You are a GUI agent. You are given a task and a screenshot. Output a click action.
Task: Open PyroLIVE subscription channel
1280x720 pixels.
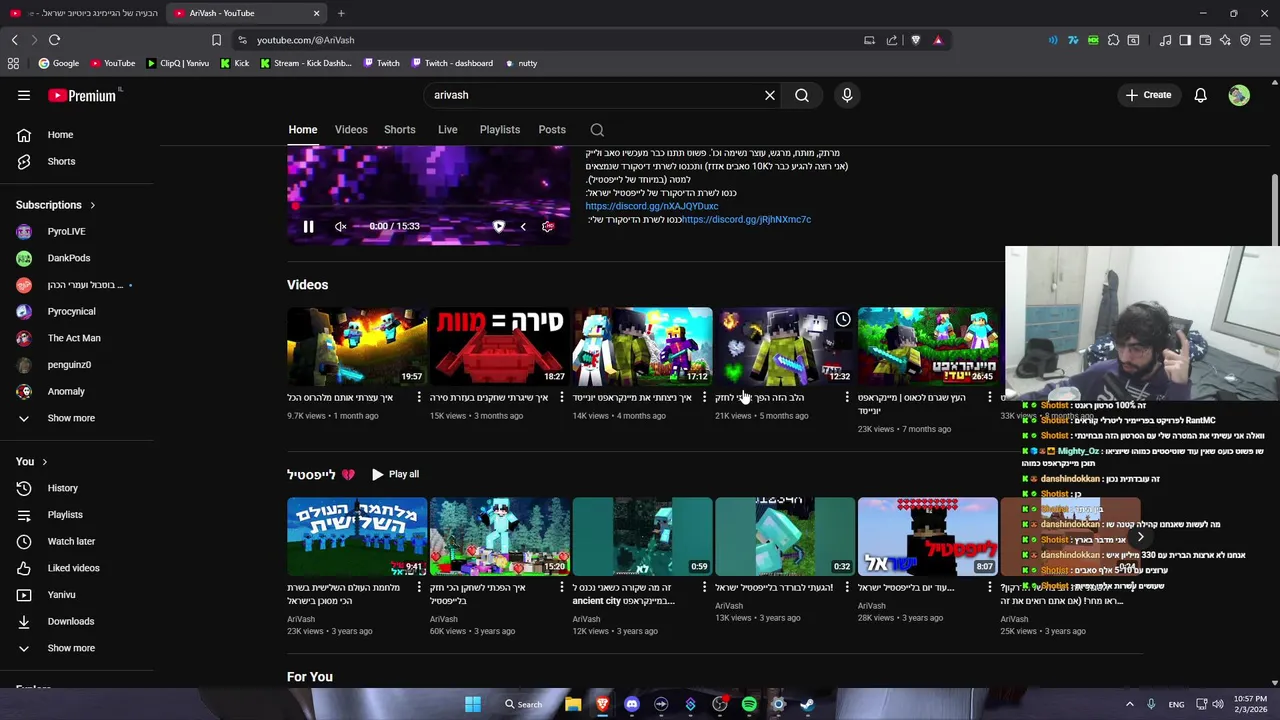77,231
